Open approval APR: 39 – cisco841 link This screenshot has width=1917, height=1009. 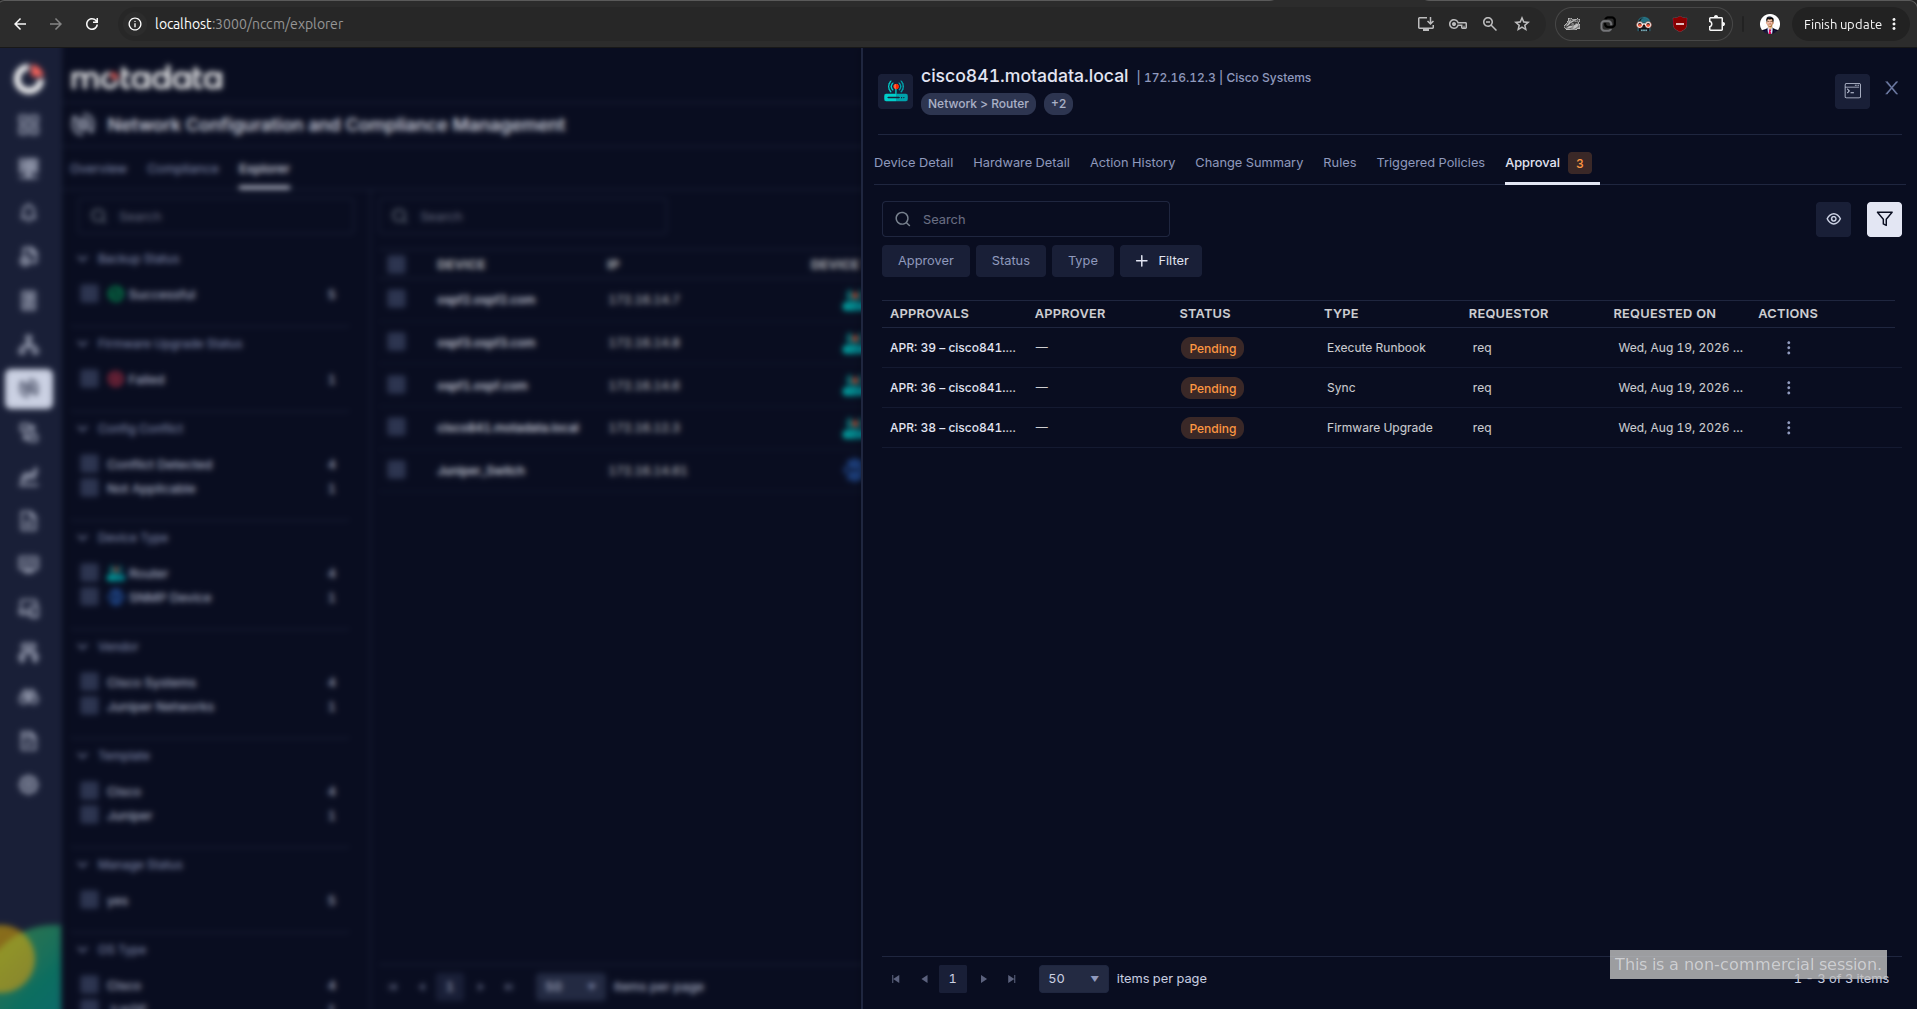(952, 348)
